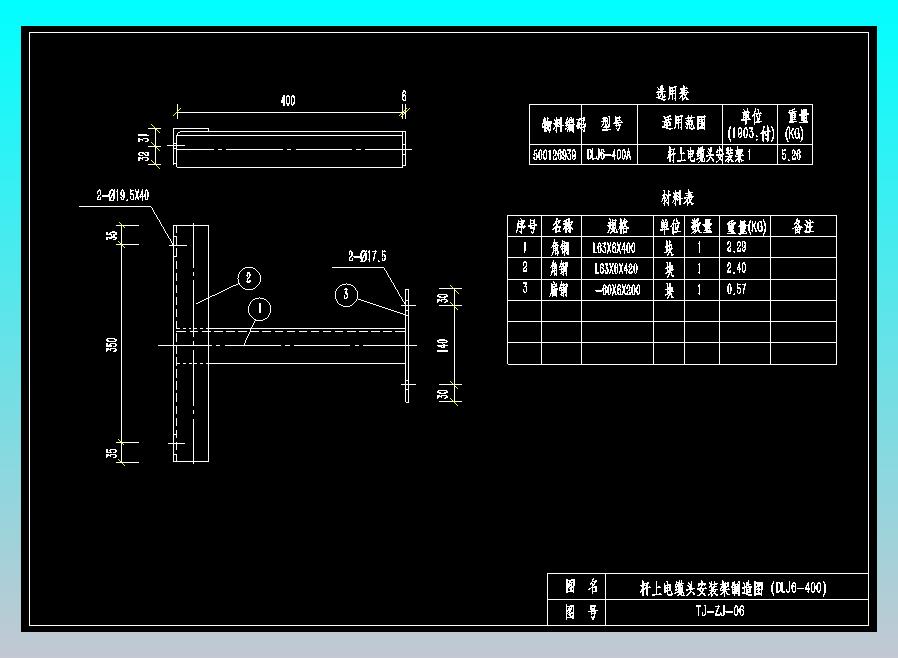The image size is (898, 658).
Task: Click the material code cell 500126939
Action: point(555,155)
